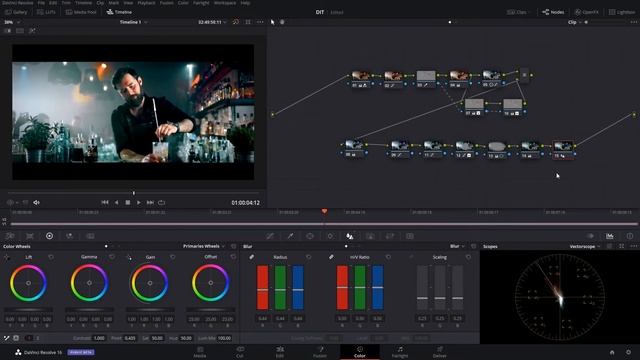
Task: Reset the Gamma color wheel
Action: click(x=112, y=257)
